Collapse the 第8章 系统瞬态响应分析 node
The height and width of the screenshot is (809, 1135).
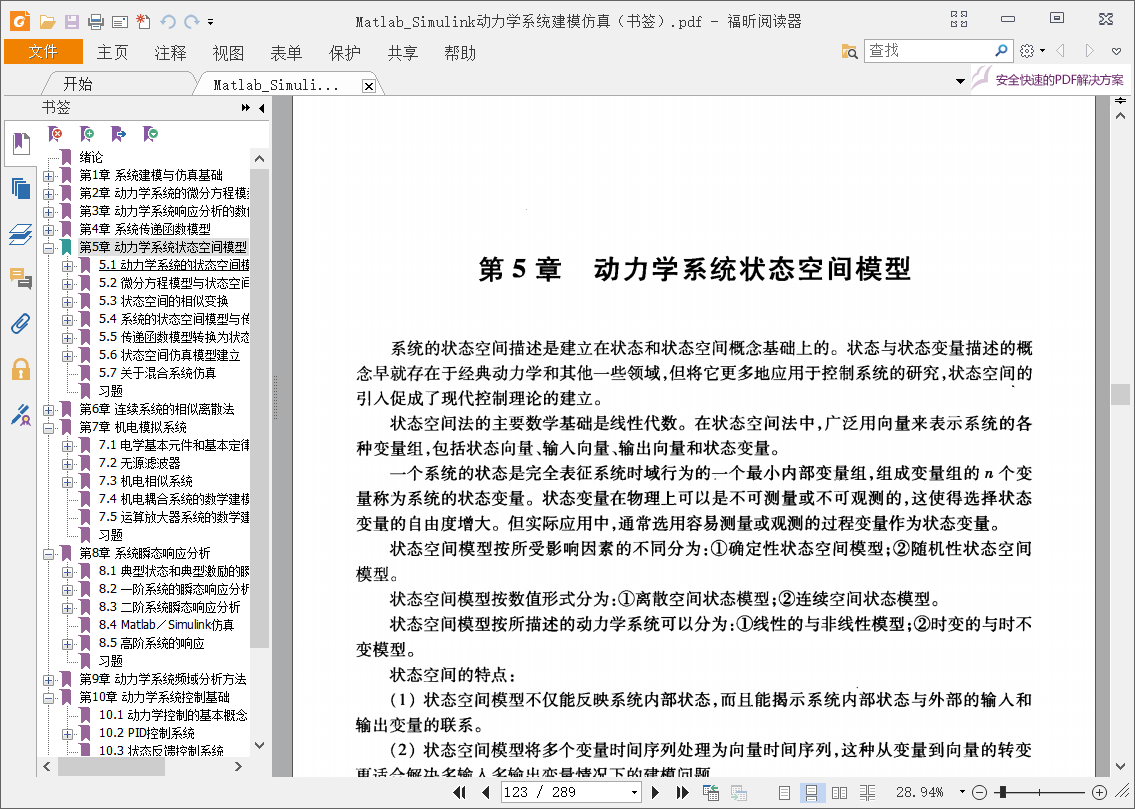48,554
